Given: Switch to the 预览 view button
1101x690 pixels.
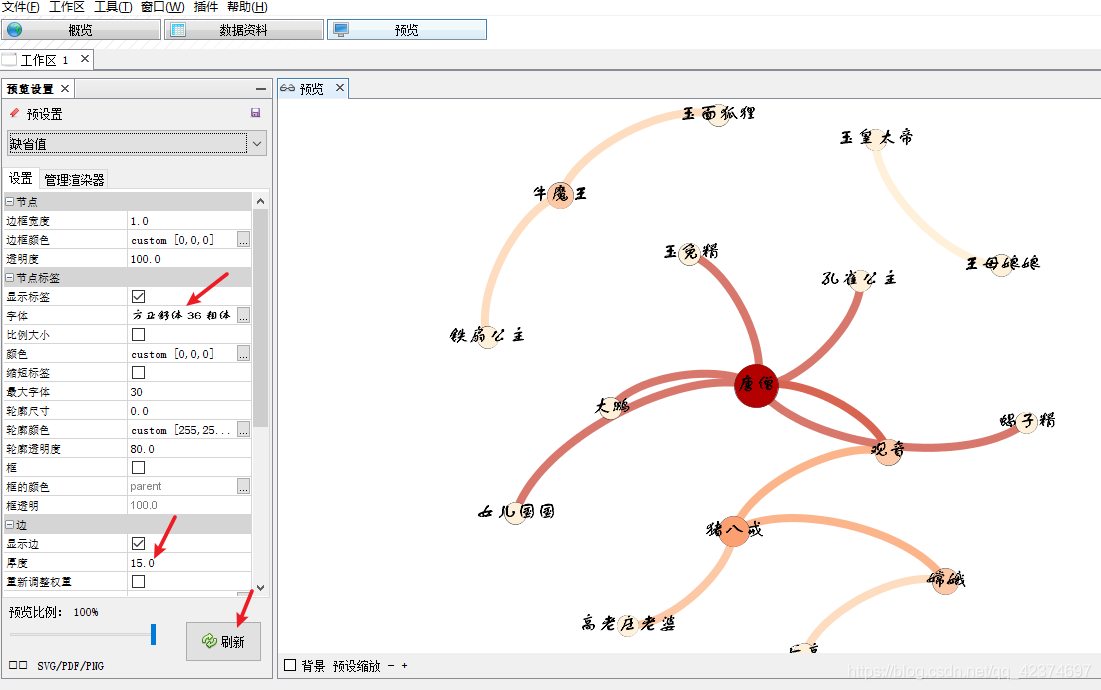Looking at the screenshot, I should pos(407,29).
